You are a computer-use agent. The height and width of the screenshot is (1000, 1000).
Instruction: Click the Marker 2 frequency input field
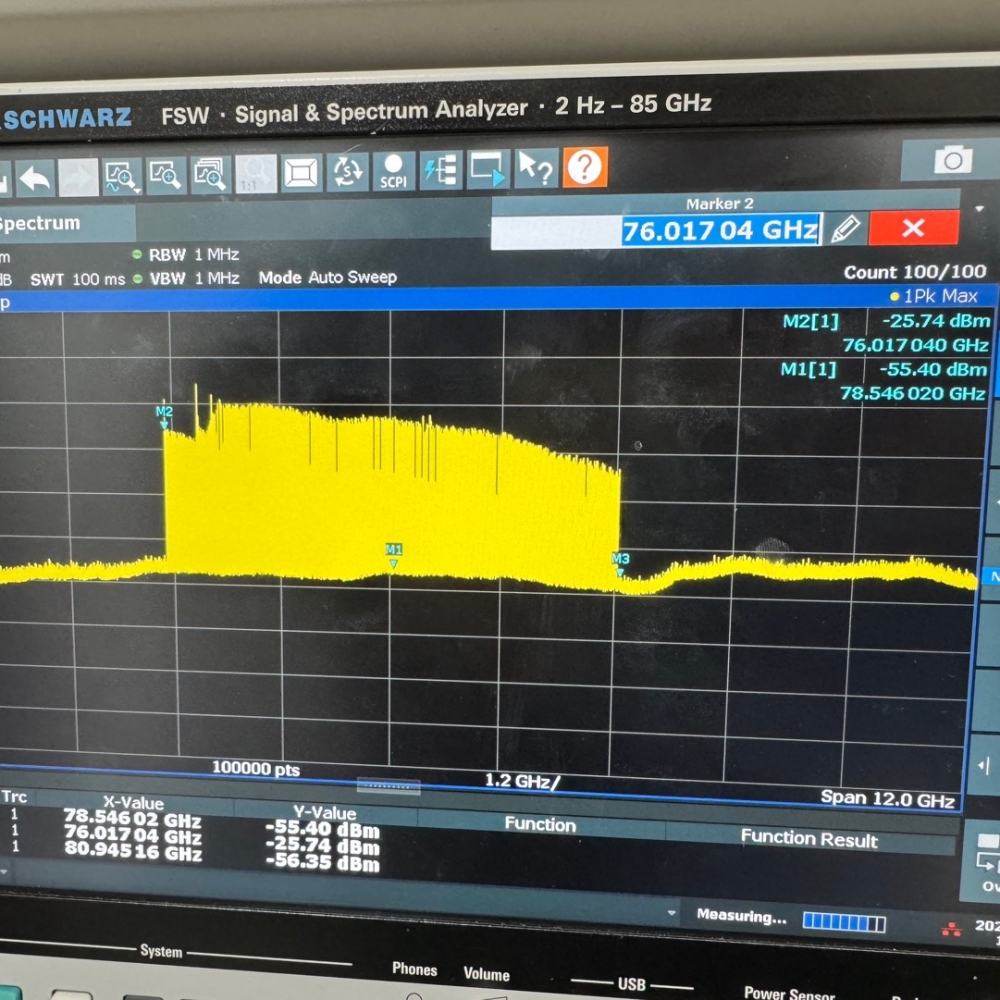click(x=656, y=231)
